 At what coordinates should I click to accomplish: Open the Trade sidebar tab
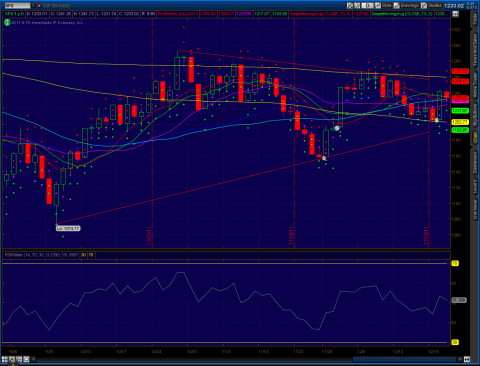(x=475, y=18)
